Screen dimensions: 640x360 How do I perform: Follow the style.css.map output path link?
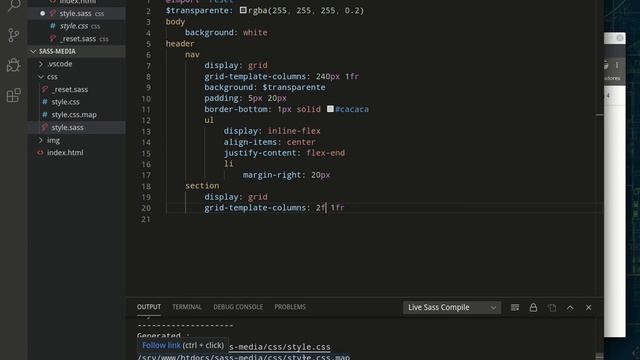244,357
